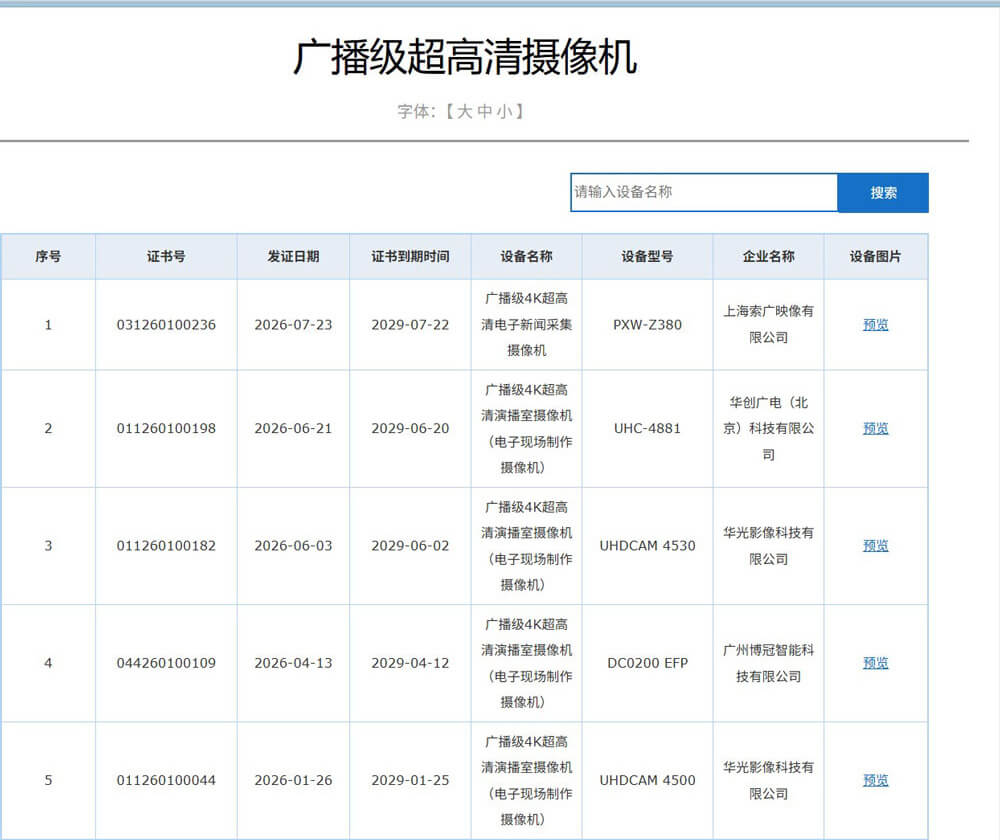Click the 企业名称 column header
The height and width of the screenshot is (840, 1000).
pyautogui.click(x=768, y=256)
